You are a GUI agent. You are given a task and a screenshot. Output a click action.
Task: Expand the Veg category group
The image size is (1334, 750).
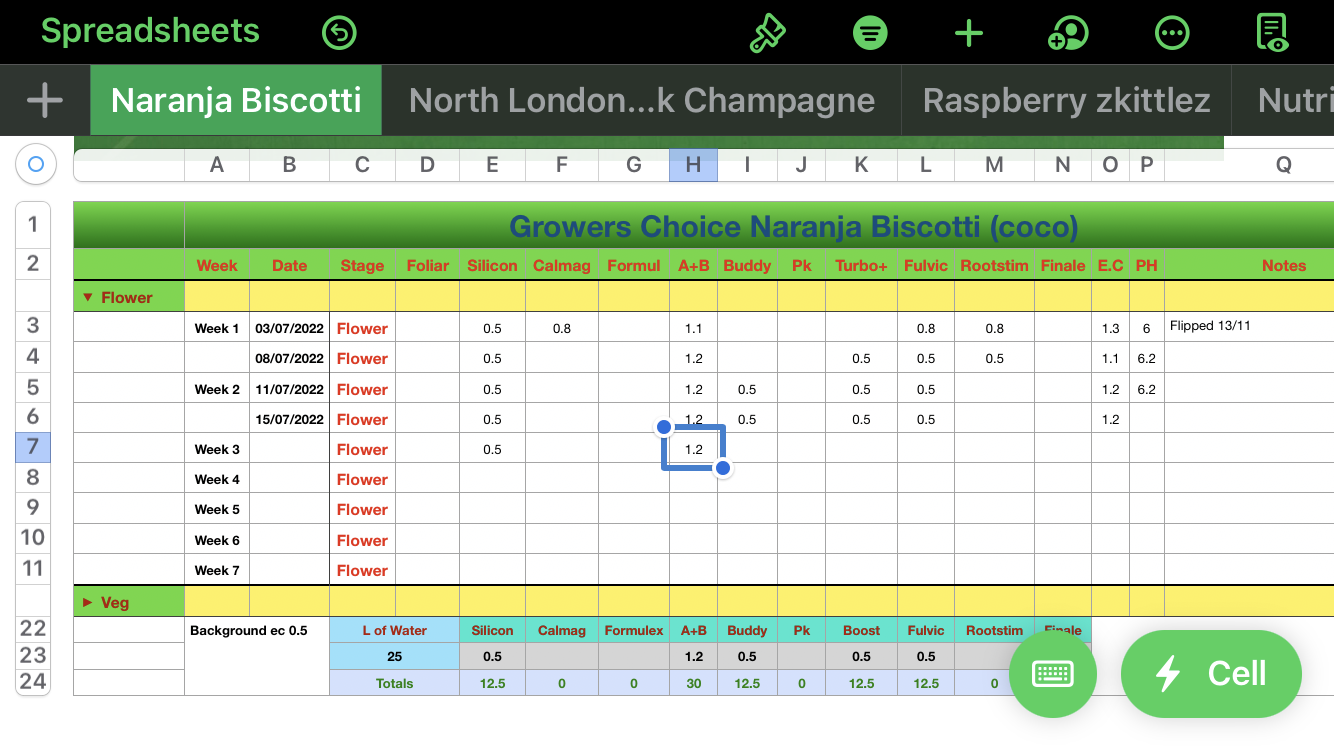click(87, 602)
